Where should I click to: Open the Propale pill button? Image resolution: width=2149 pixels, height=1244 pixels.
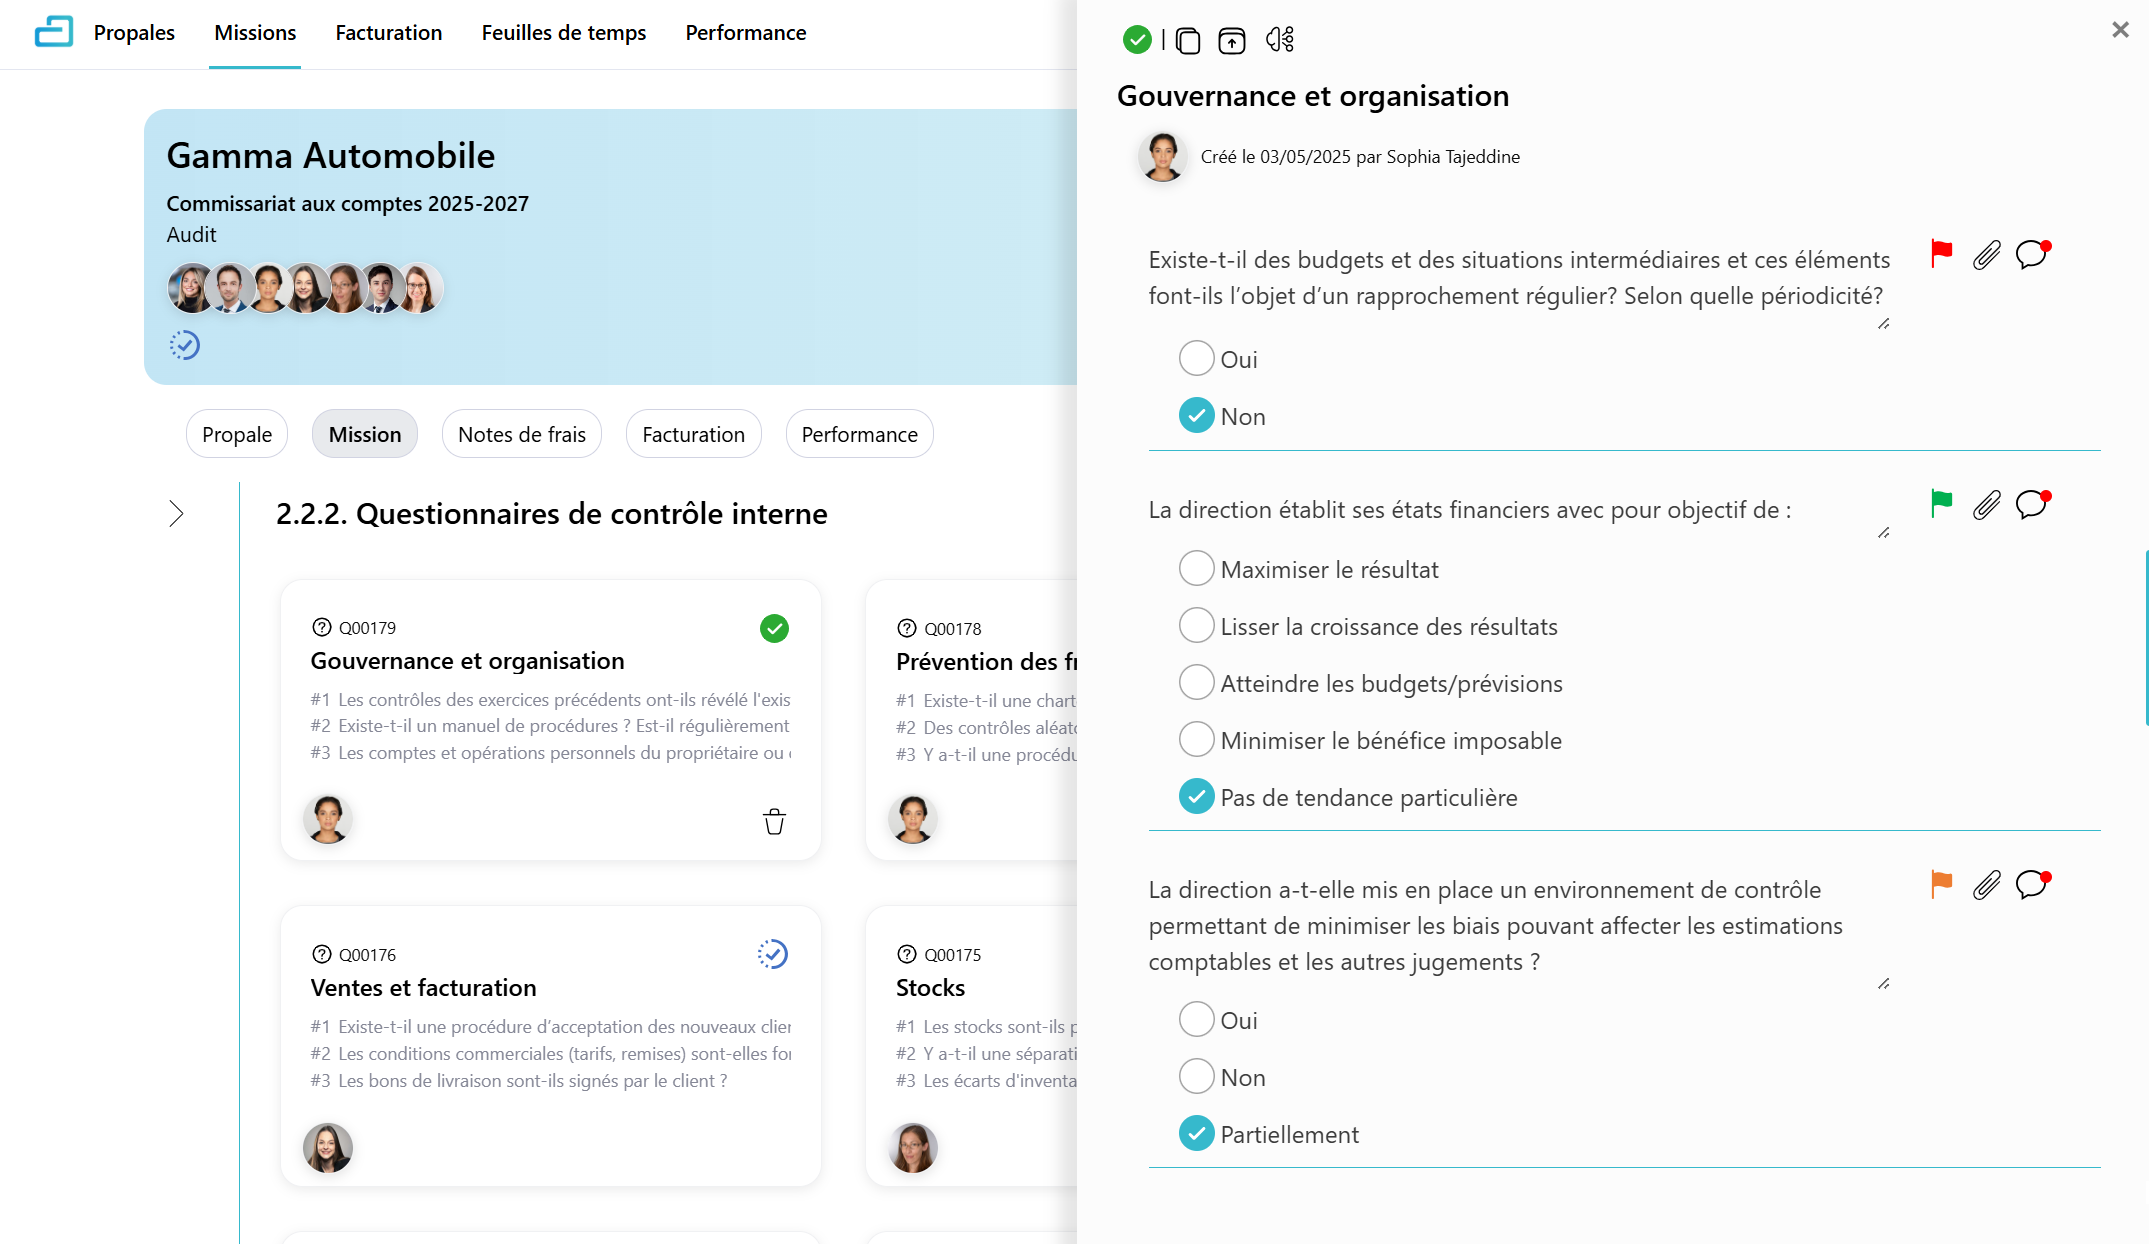236,434
